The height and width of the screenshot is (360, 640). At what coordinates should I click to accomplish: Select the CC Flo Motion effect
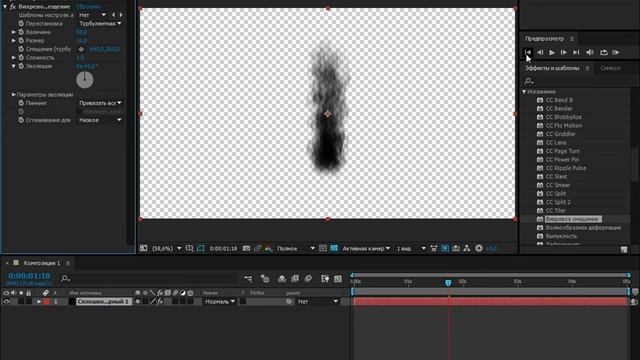[x=564, y=126]
